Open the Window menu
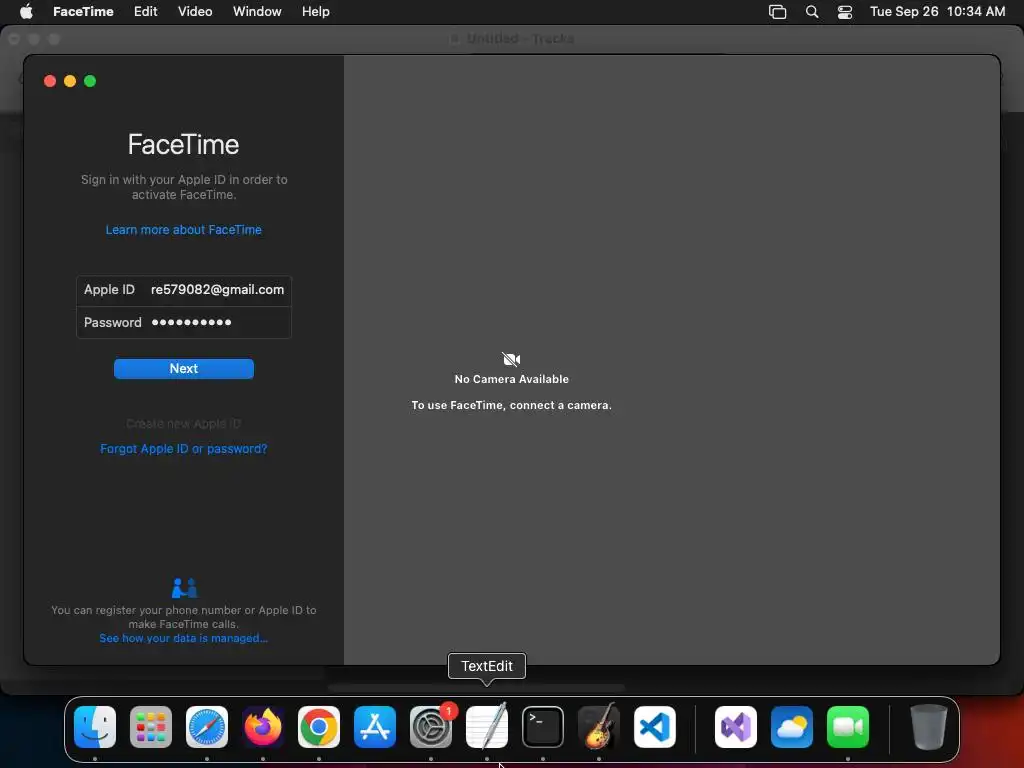The width and height of the screenshot is (1024, 768). click(x=257, y=12)
